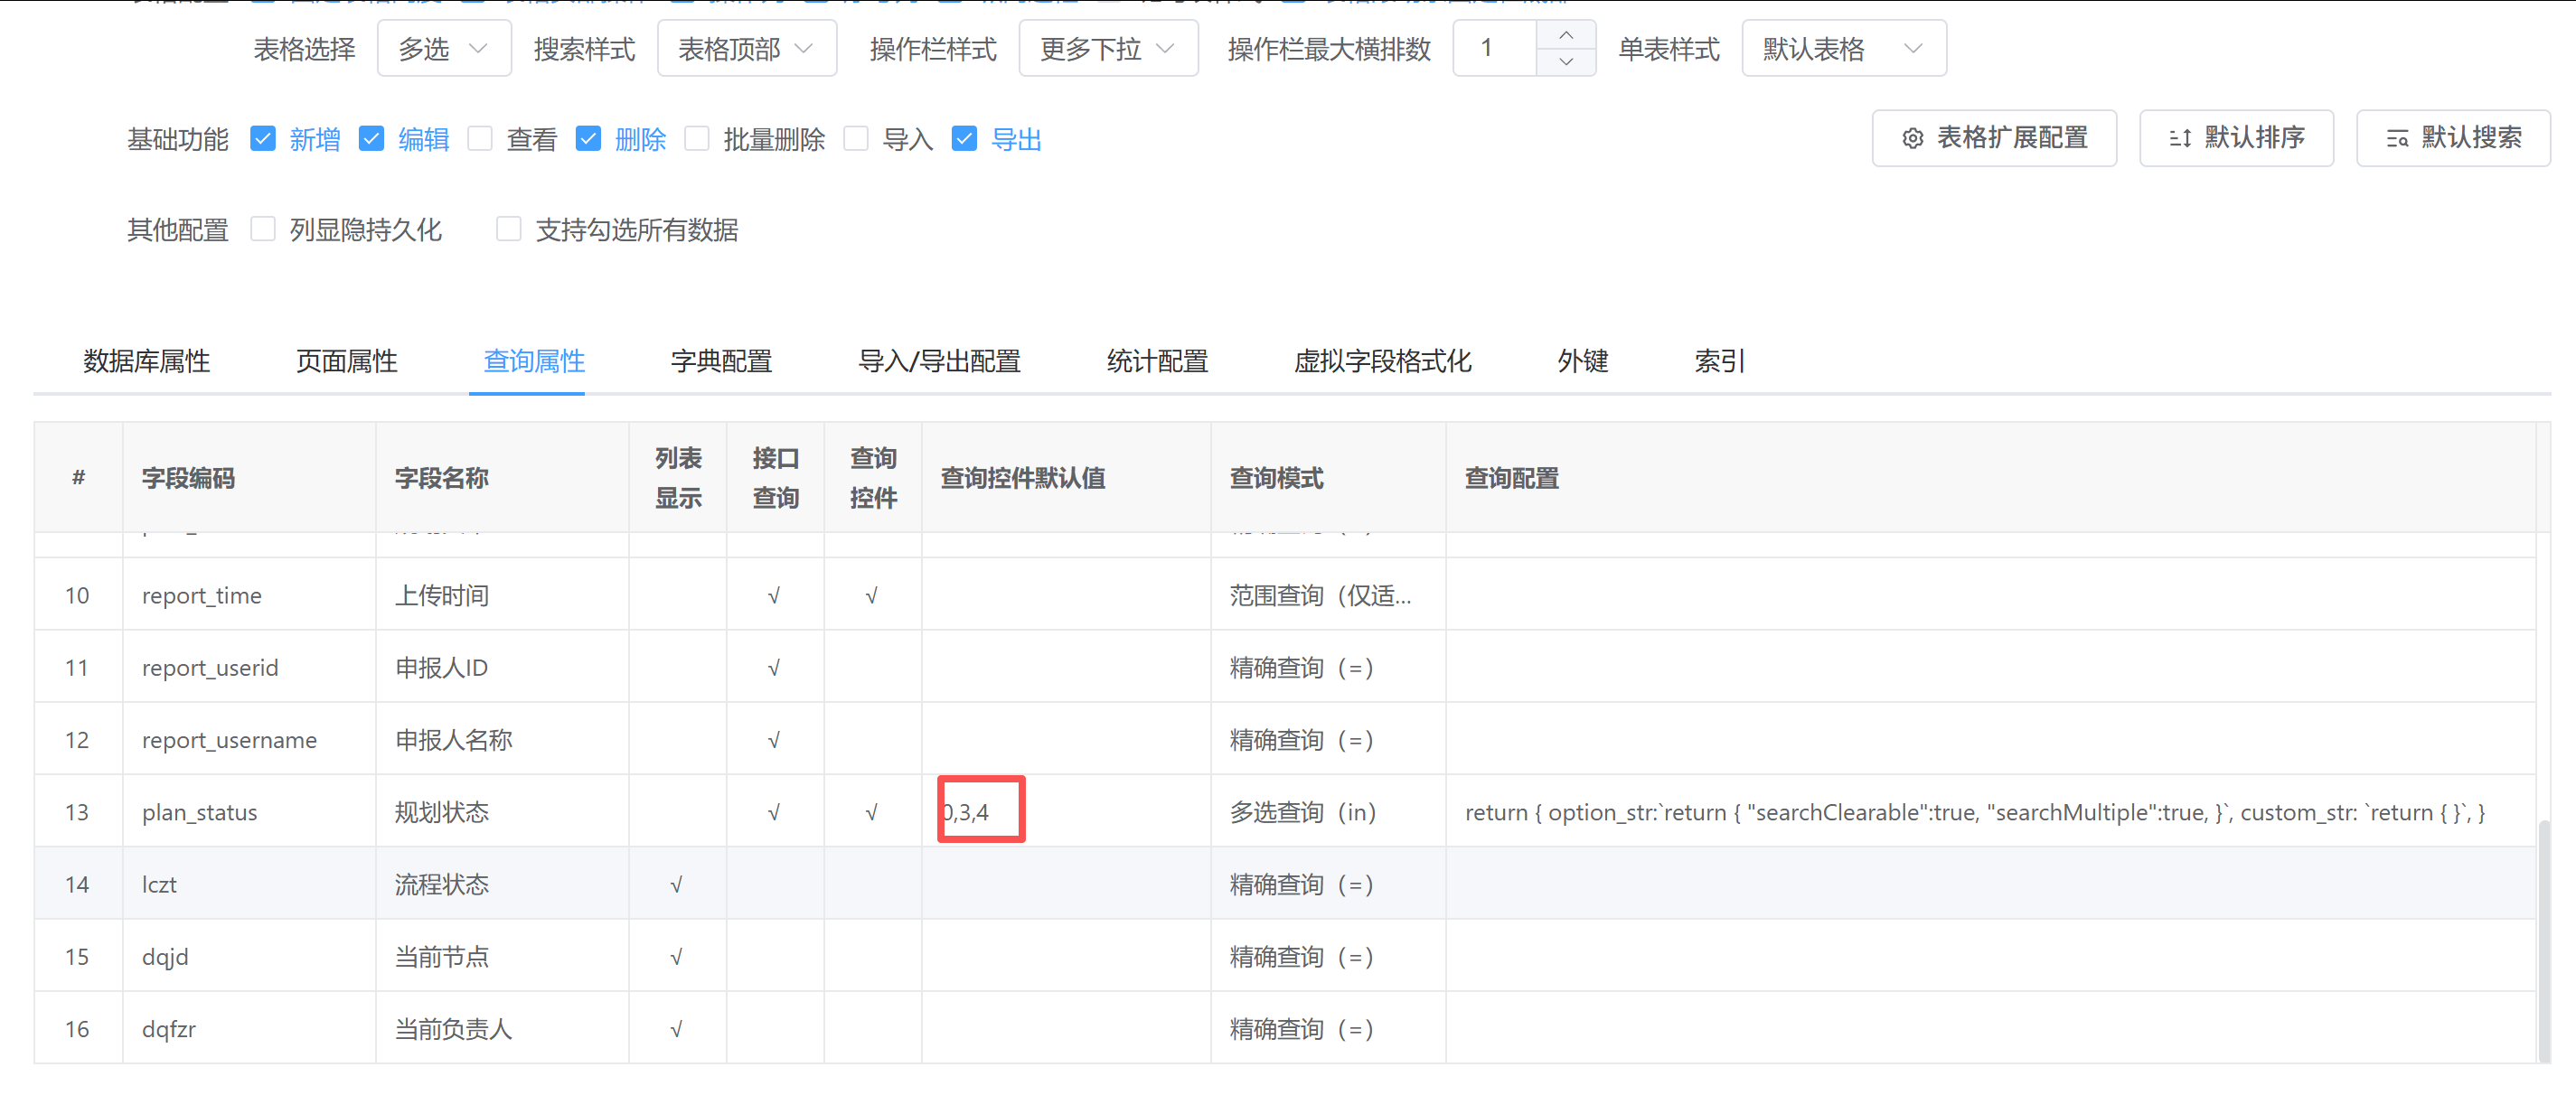Toggle 列表显示 checkmark for lczt row

[677, 884]
